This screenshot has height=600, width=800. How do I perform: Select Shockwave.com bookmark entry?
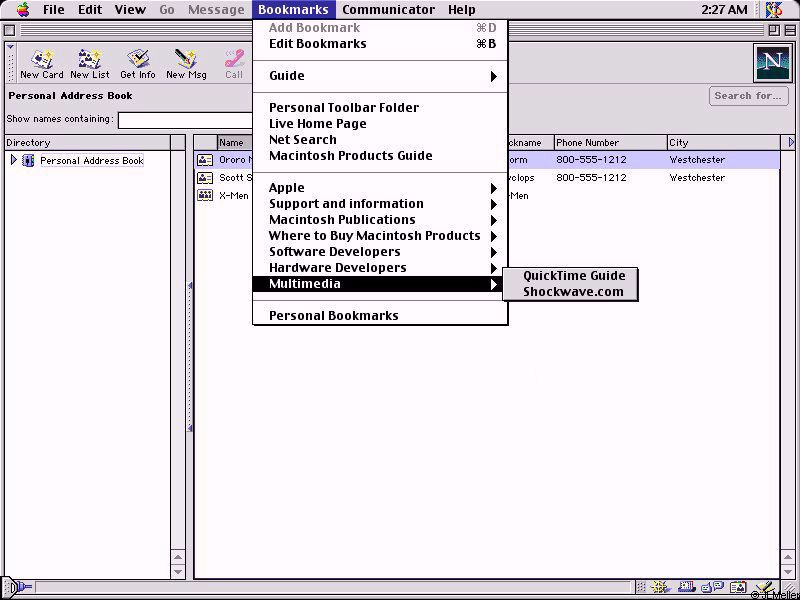click(572, 292)
